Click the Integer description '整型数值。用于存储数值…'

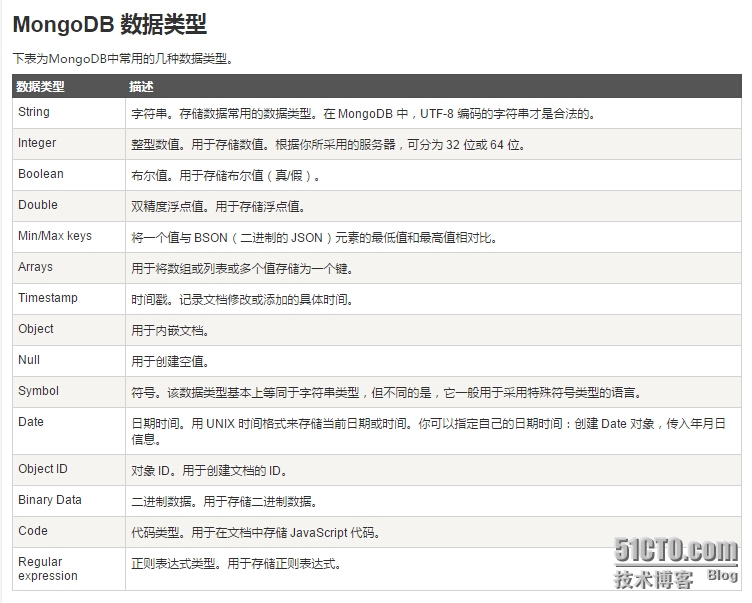click(x=328, y=144)
